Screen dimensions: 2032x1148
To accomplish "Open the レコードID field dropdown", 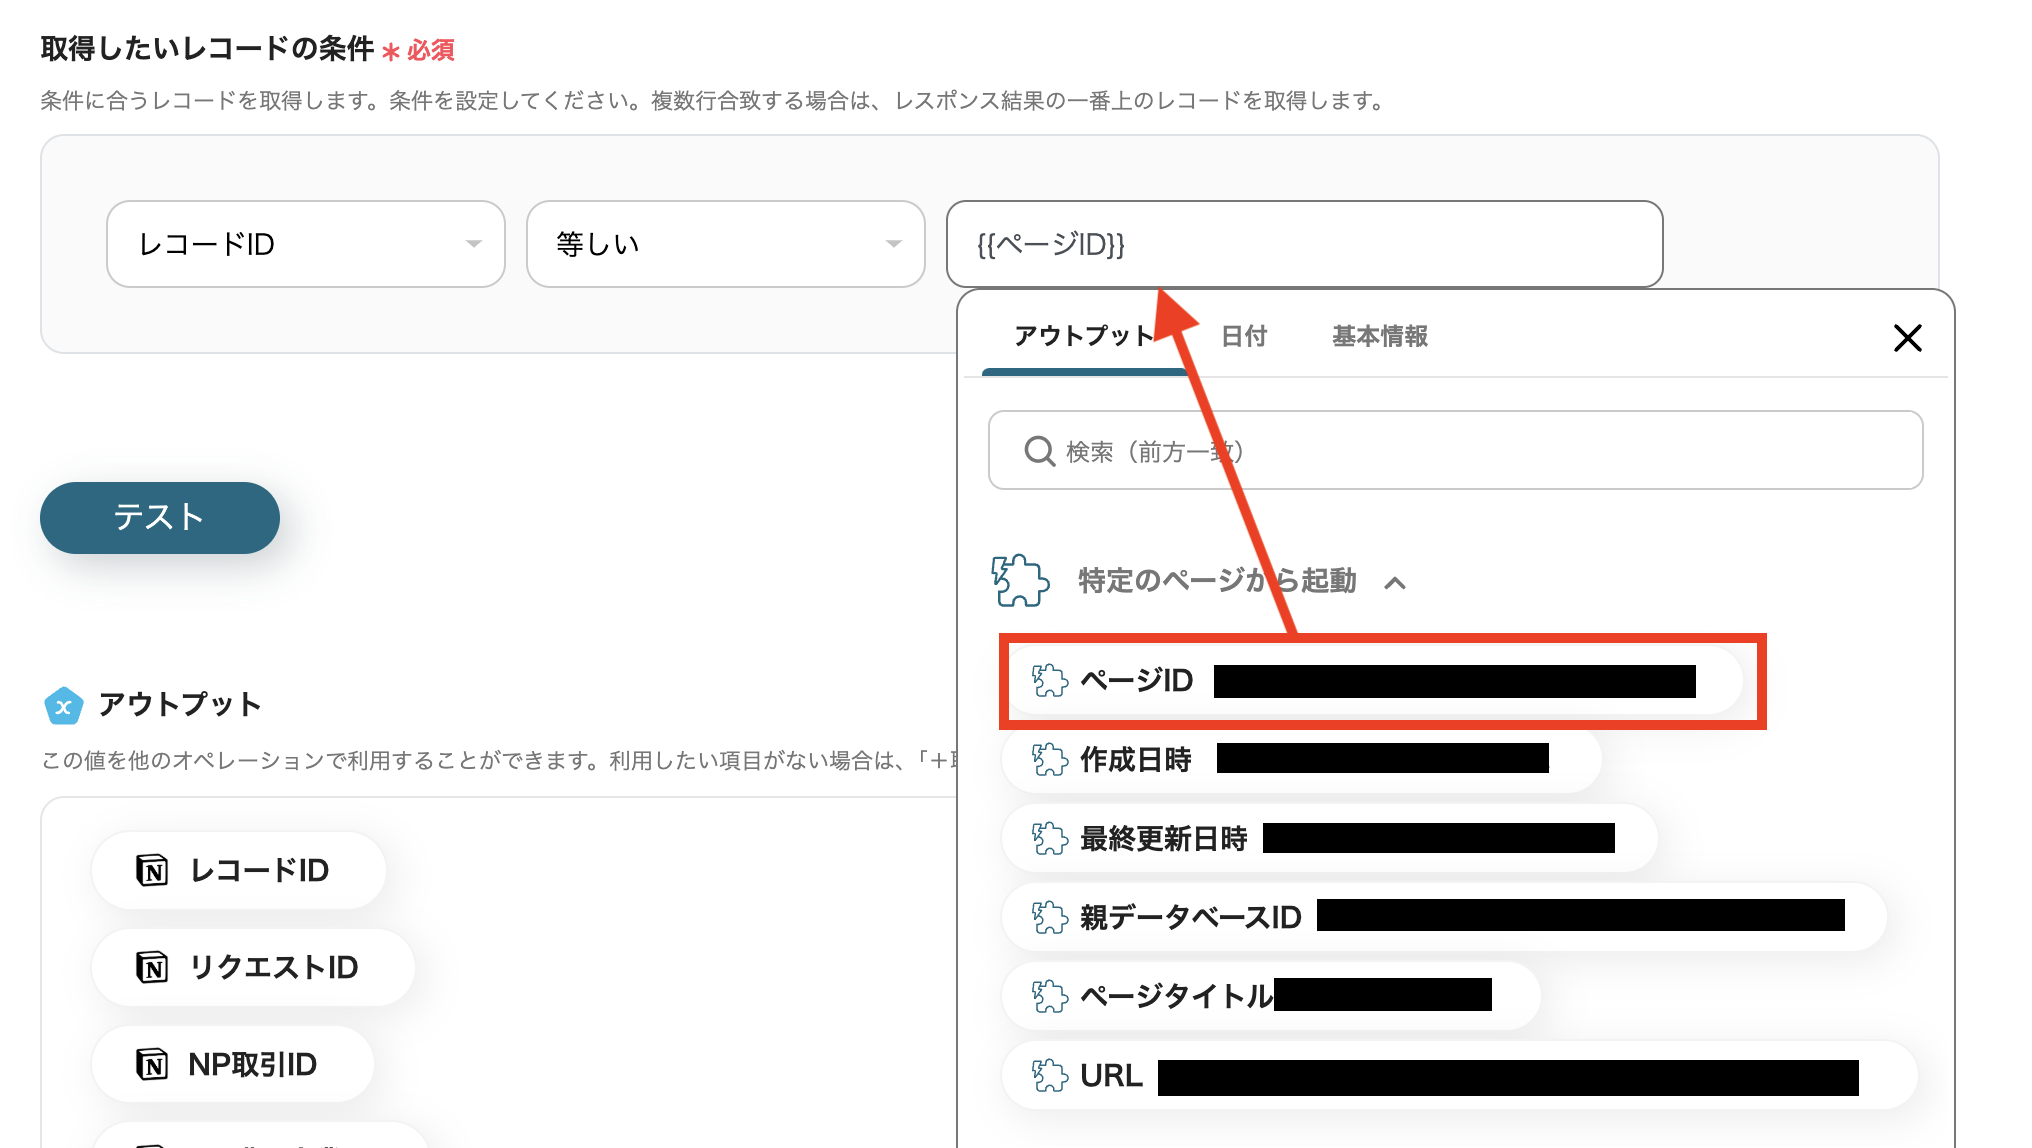I will (x=305, y=244).
